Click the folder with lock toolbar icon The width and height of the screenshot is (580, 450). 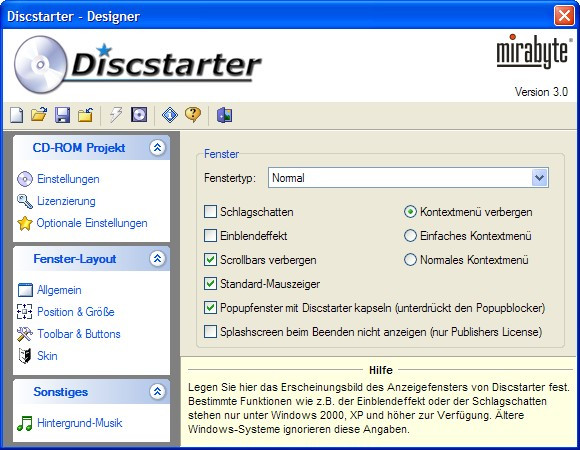pos(85,115)
